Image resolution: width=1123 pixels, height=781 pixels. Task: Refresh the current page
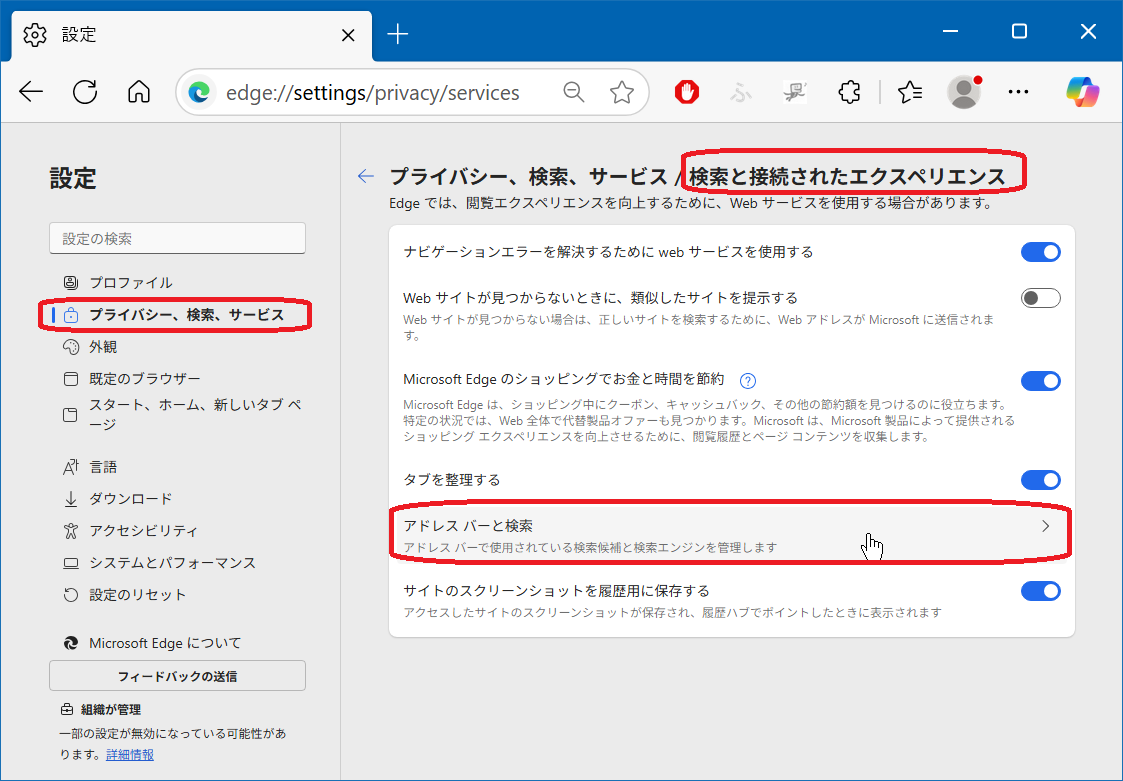click(x=86, y=93)
